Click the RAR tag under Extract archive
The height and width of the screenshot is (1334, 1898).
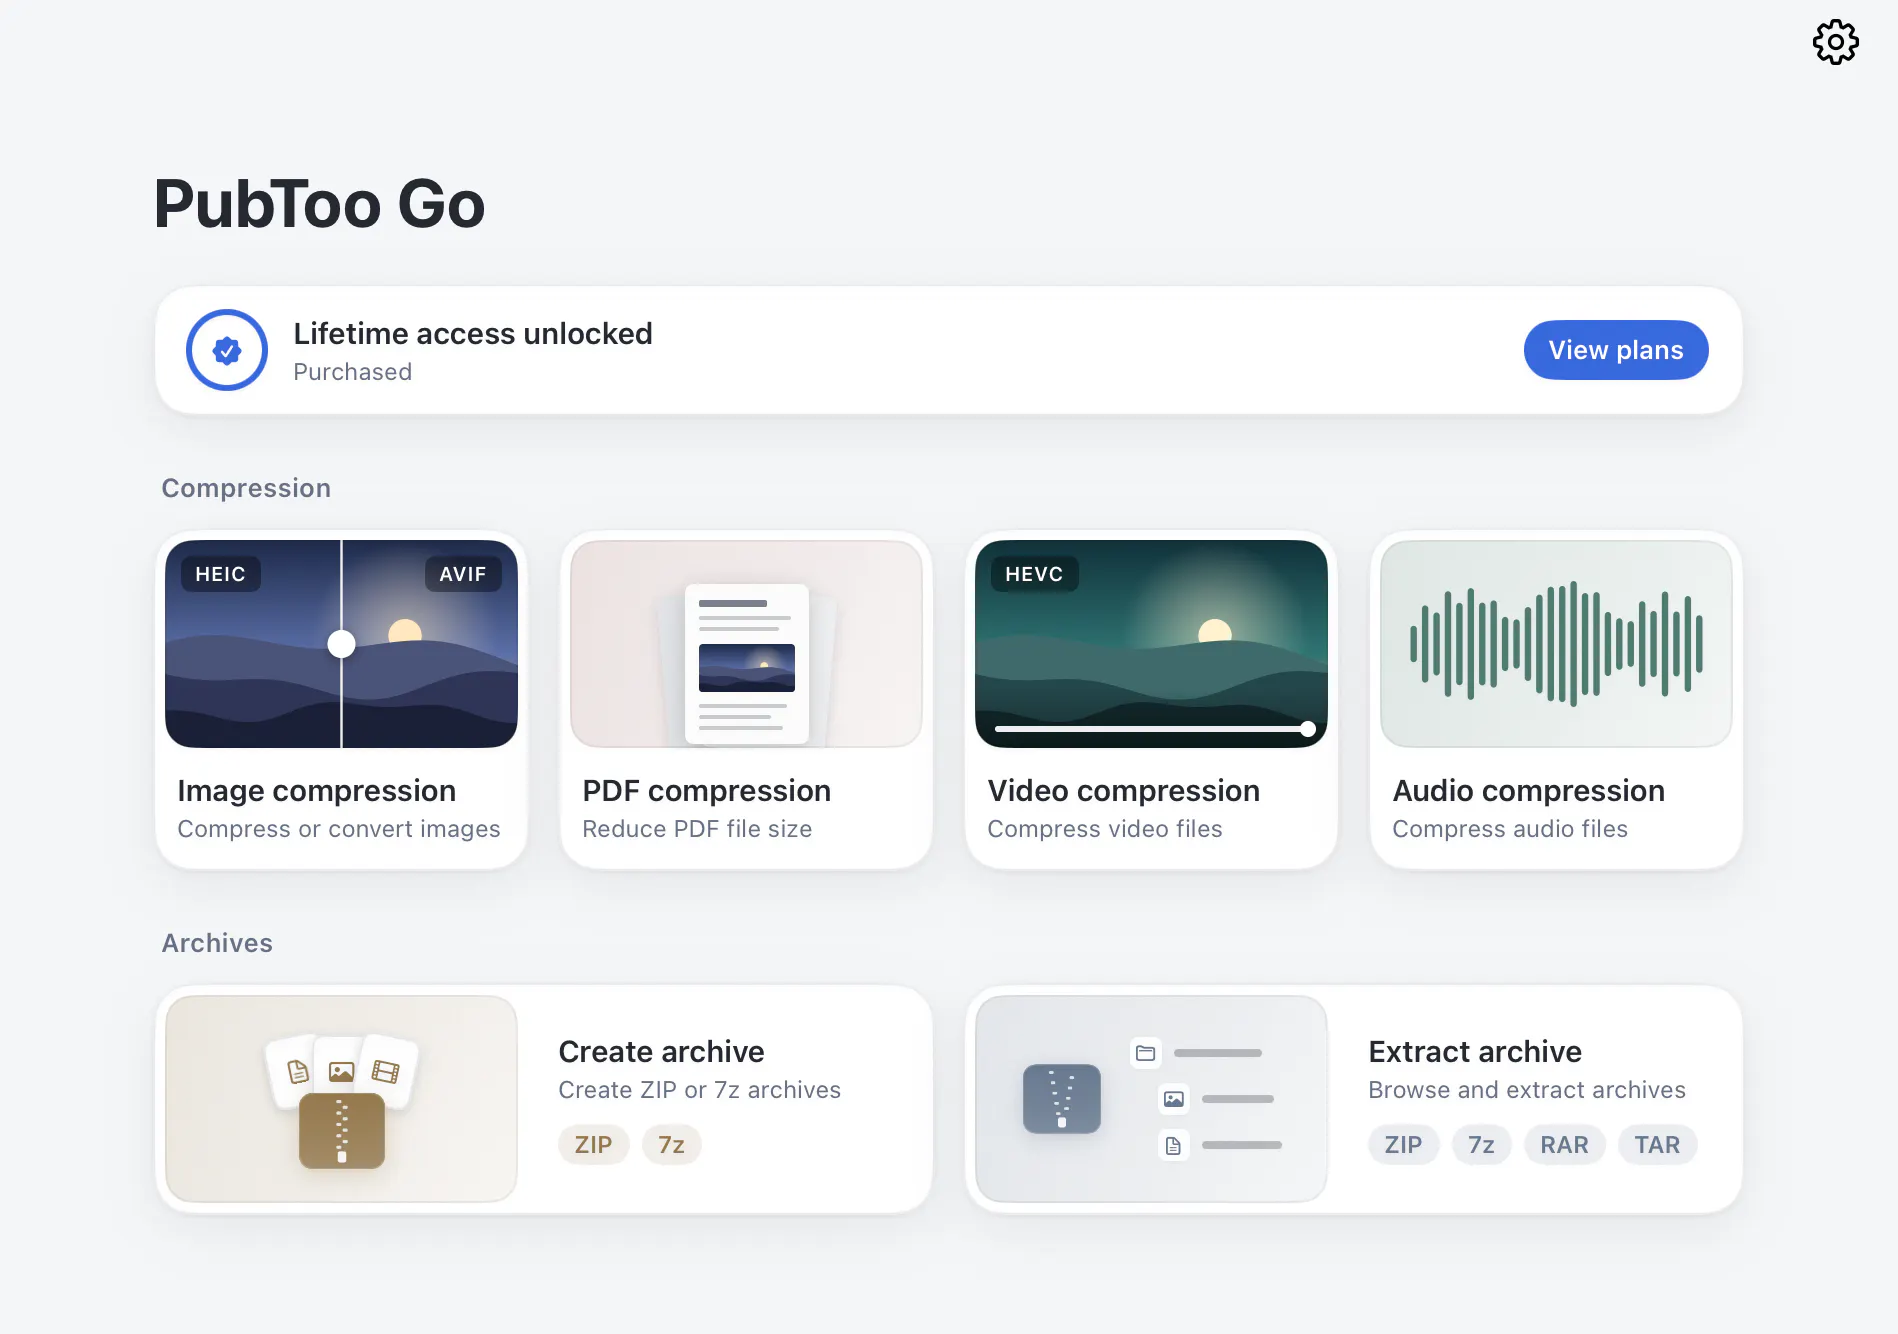1564,1145
